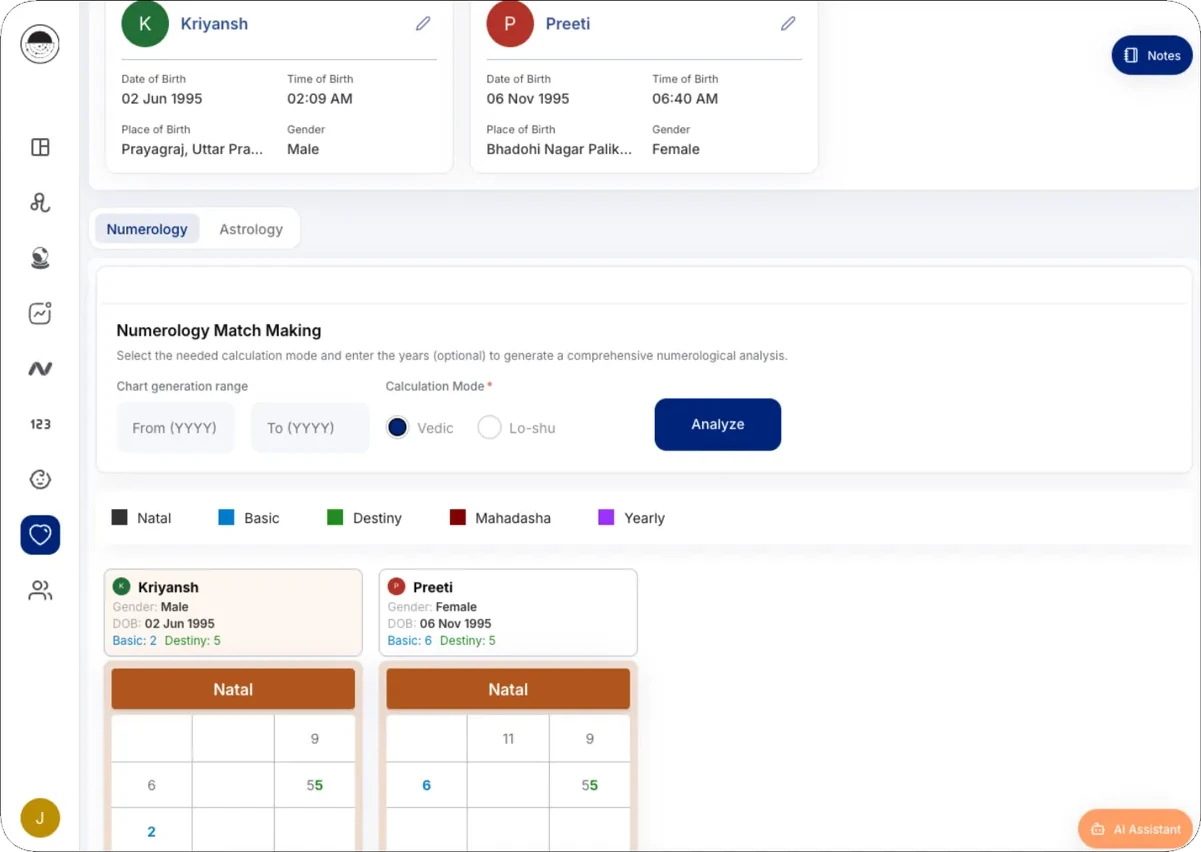
Task: Open the heart match making sidebar icon
Action: pos(40,535)
